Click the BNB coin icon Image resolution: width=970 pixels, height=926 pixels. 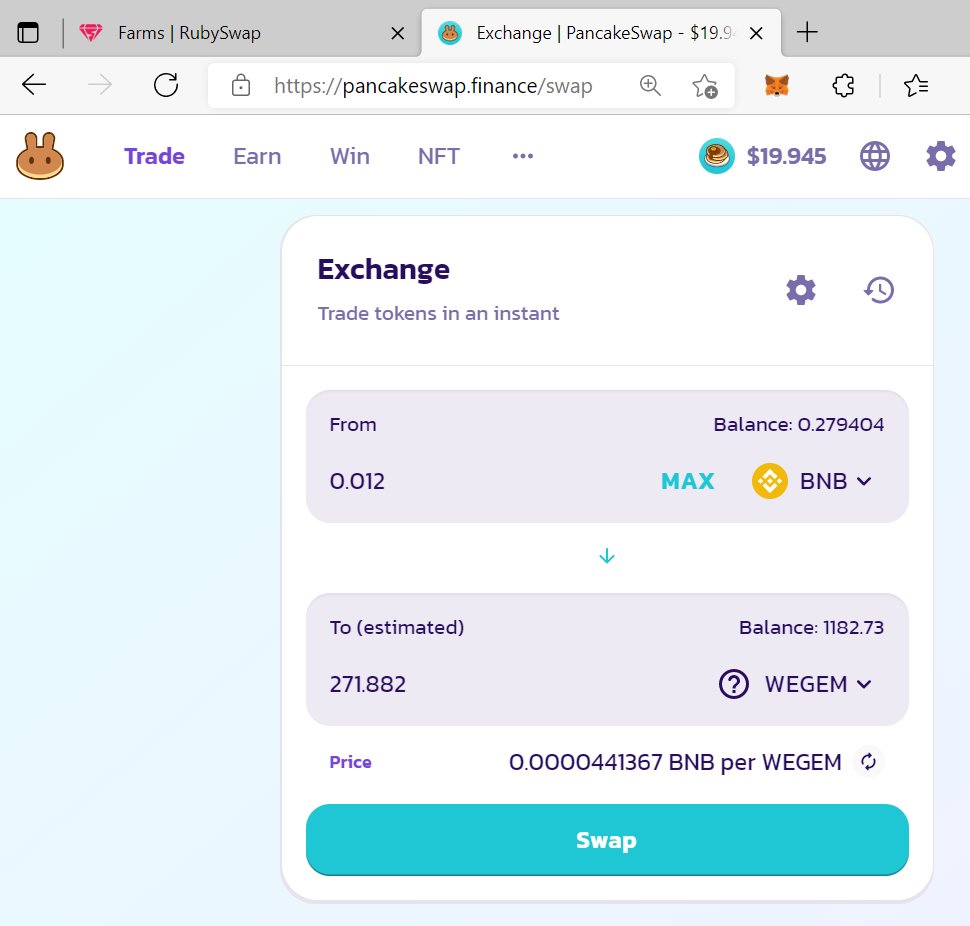(770, 481)
